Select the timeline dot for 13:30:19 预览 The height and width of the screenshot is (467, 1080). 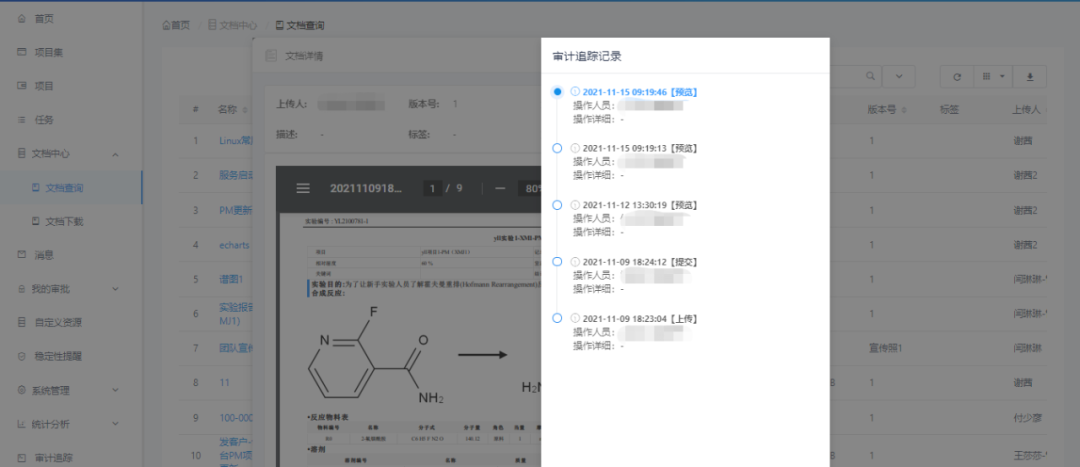557,205
